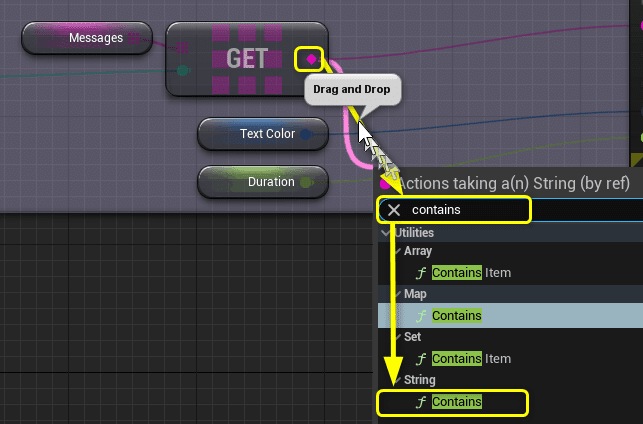Collapse the Map subcategory

point(397,294)
